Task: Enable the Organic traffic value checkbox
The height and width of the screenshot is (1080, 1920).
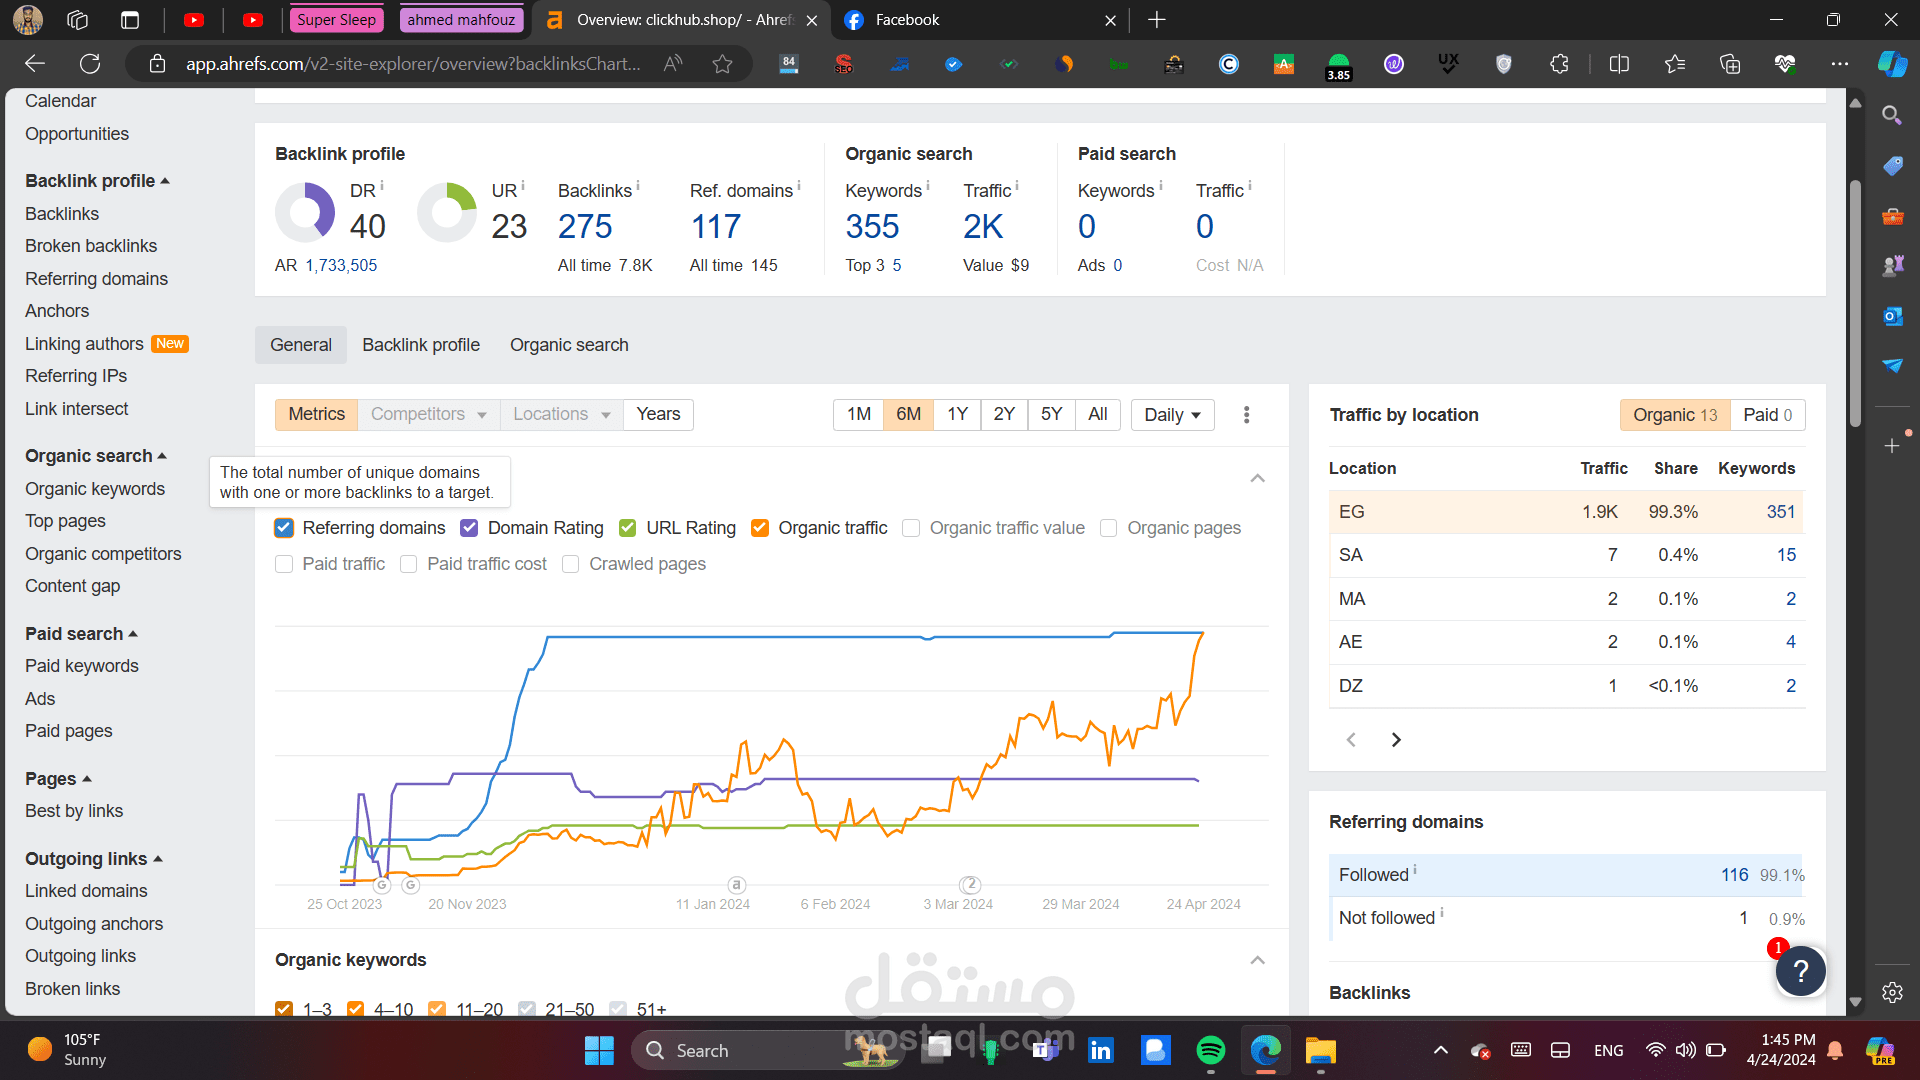Action: click(x=911, y=528)
